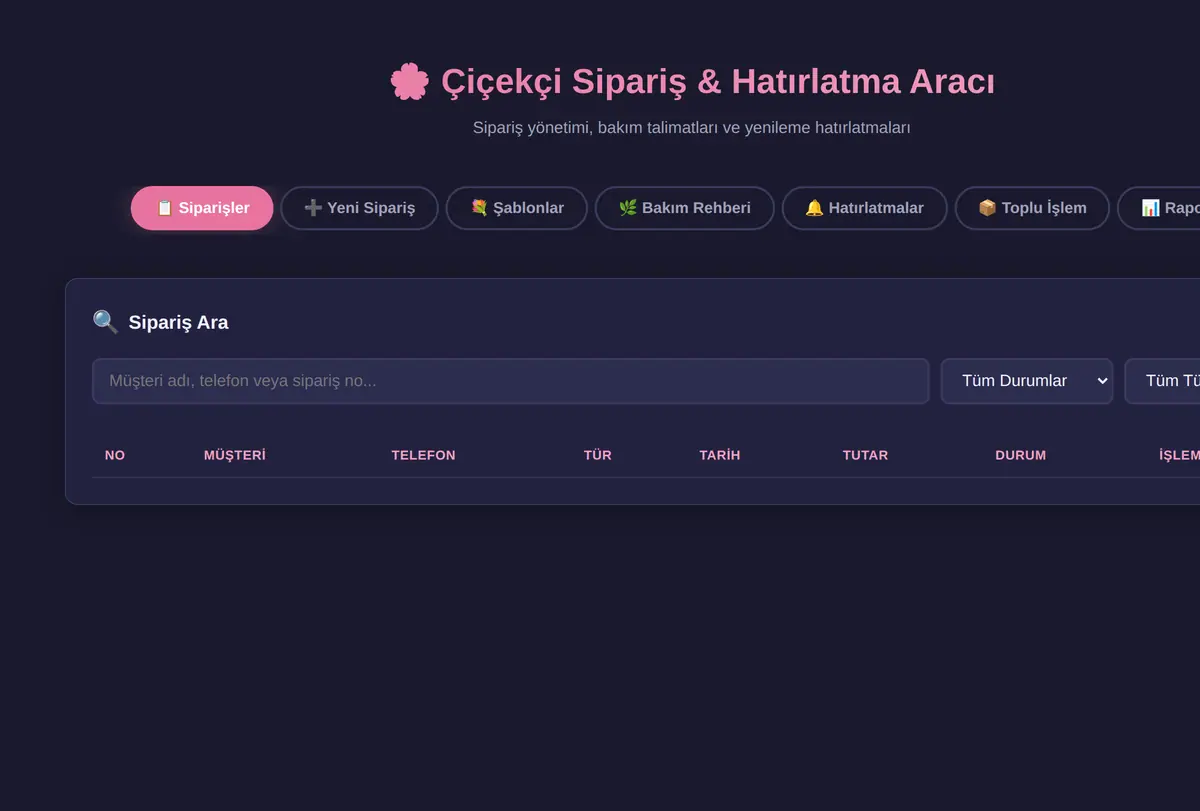The width and height of the screenshot is (1200, 811).
Task: Open the Siparişler tab
Action: (x=202, y=208)
